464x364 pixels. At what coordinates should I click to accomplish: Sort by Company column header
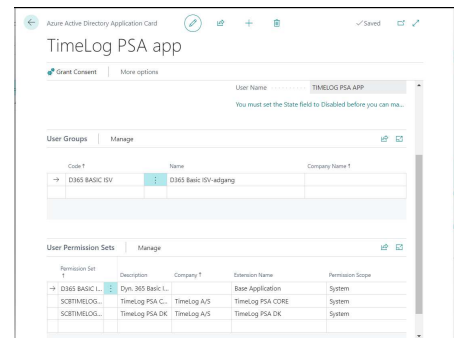click(x=188, y=275)
